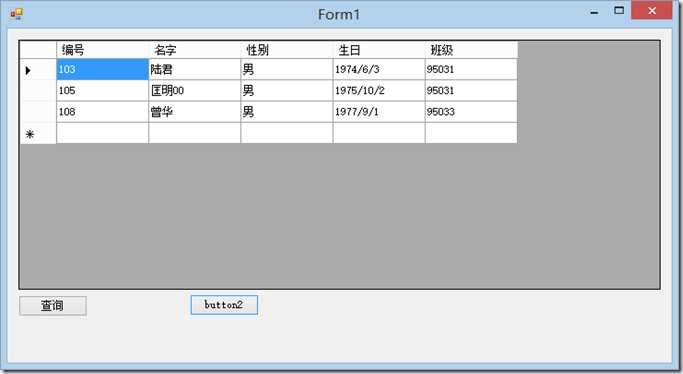683x374 pixels.
Task: Select cell with ID 103
Action: 102,69
